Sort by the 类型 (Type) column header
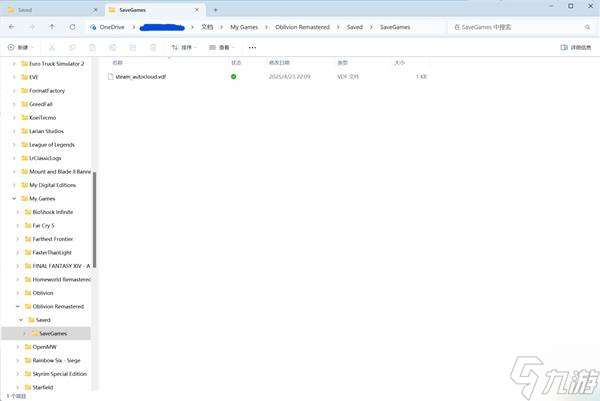 coord(342,62)
